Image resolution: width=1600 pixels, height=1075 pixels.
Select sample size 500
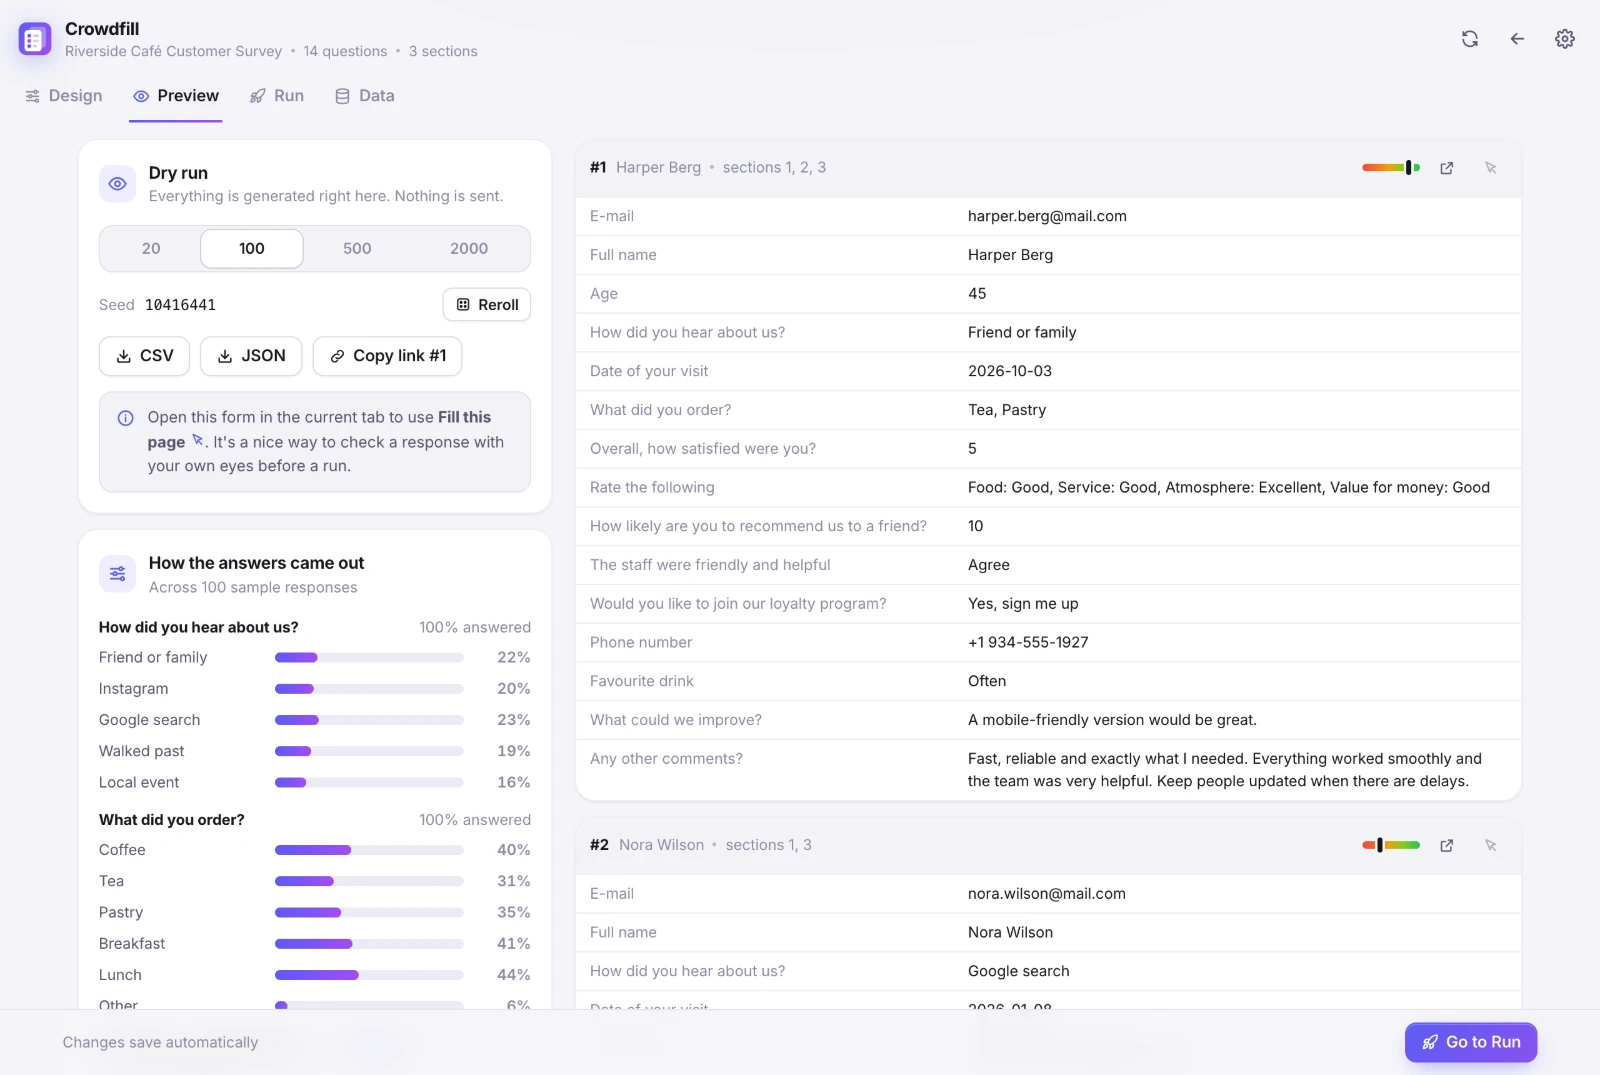pyautogui.click(x=357, y=249)
